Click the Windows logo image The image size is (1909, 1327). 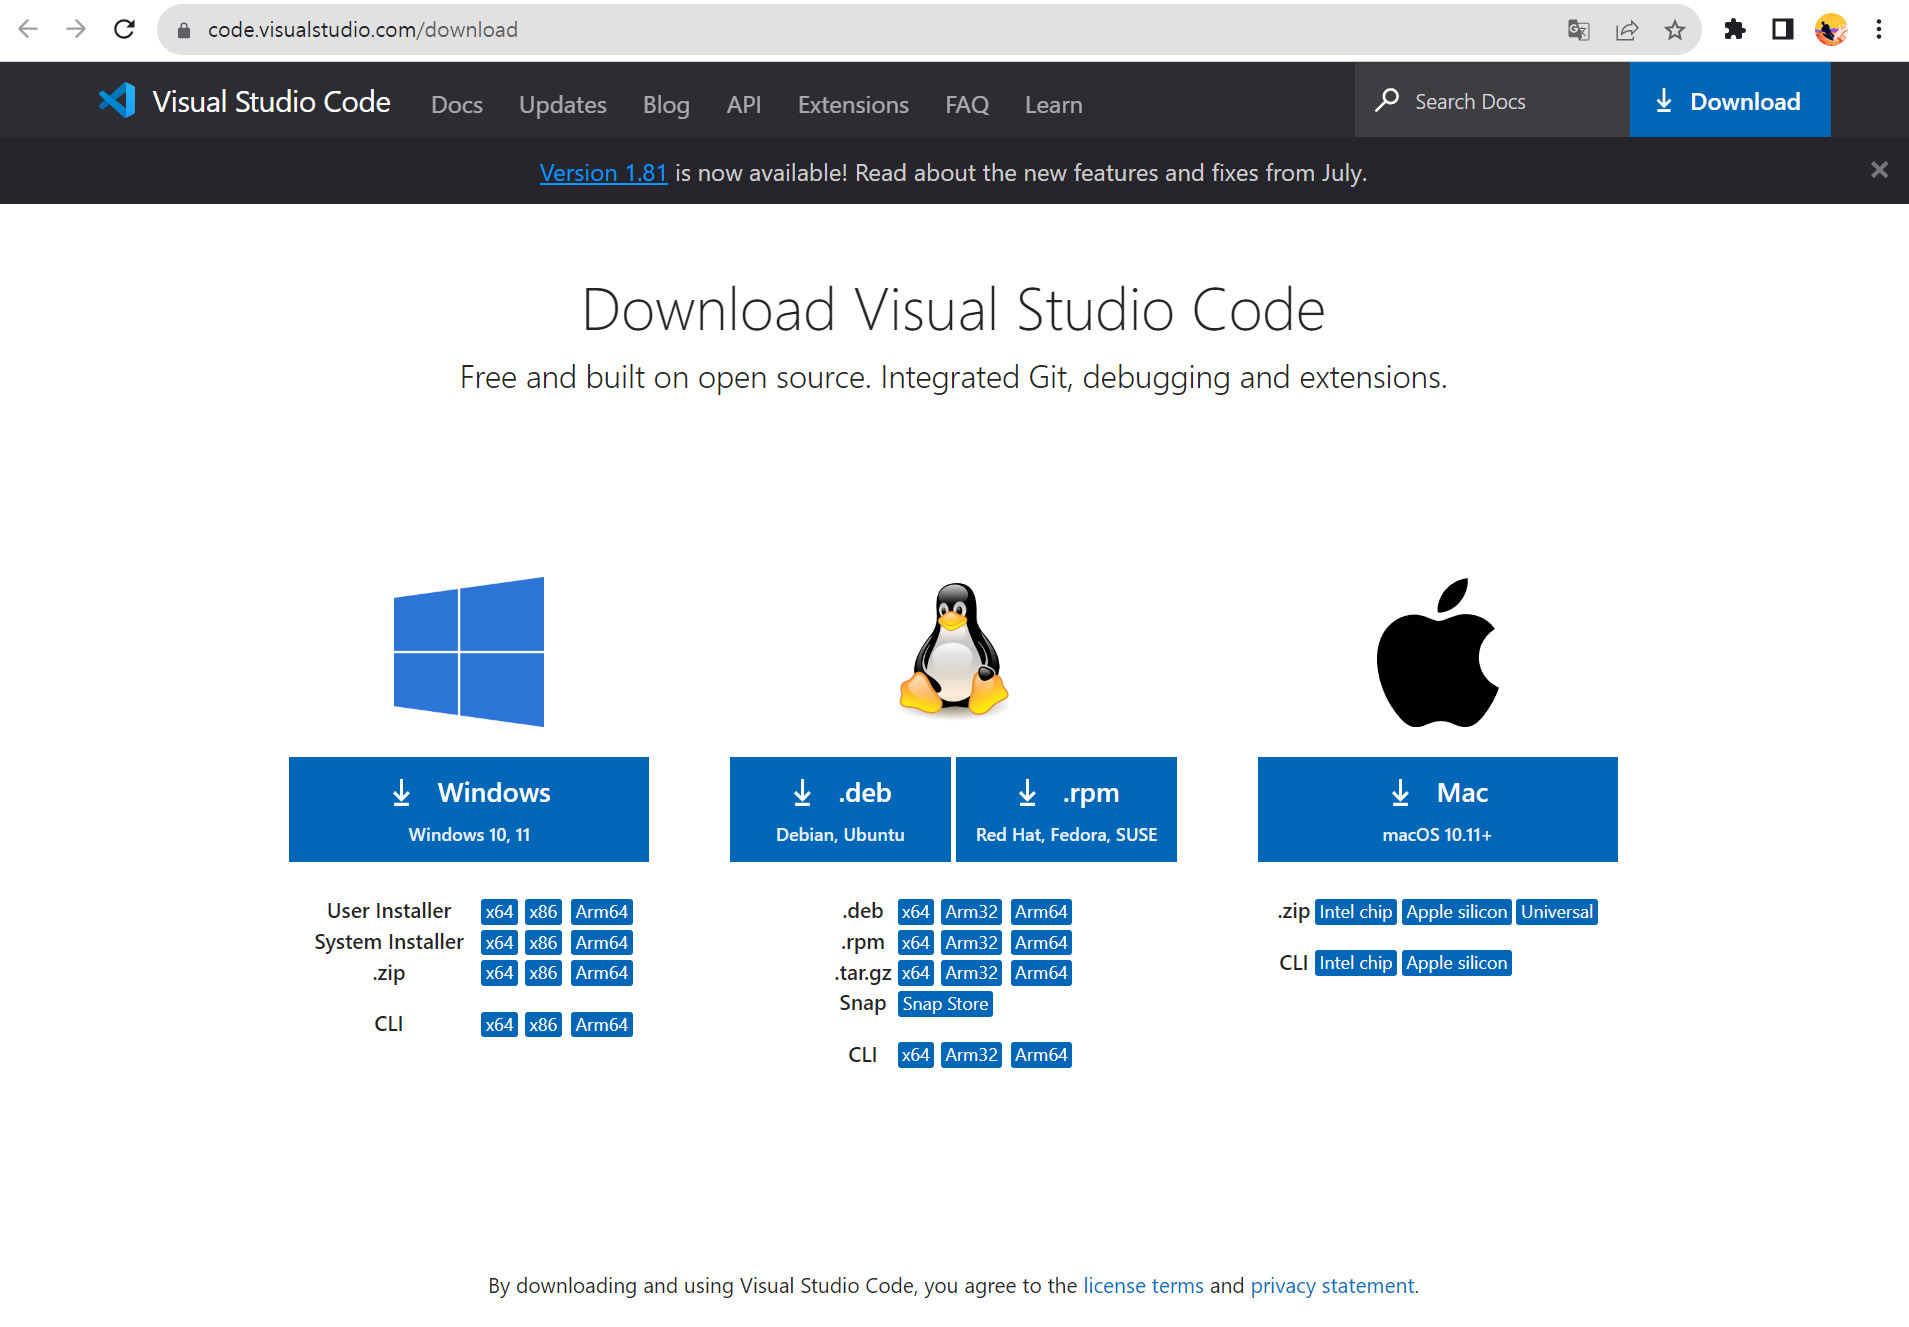point(469,652)
